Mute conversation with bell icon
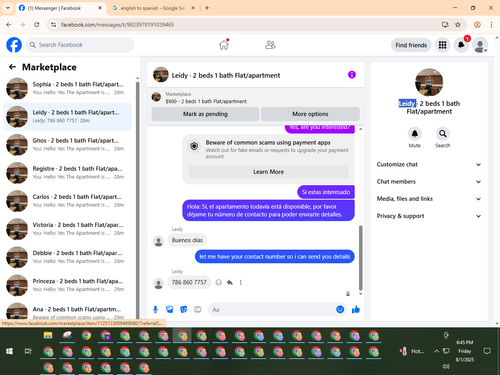Image resolution: width=500 pixels, height=375 pixels. 415,134
